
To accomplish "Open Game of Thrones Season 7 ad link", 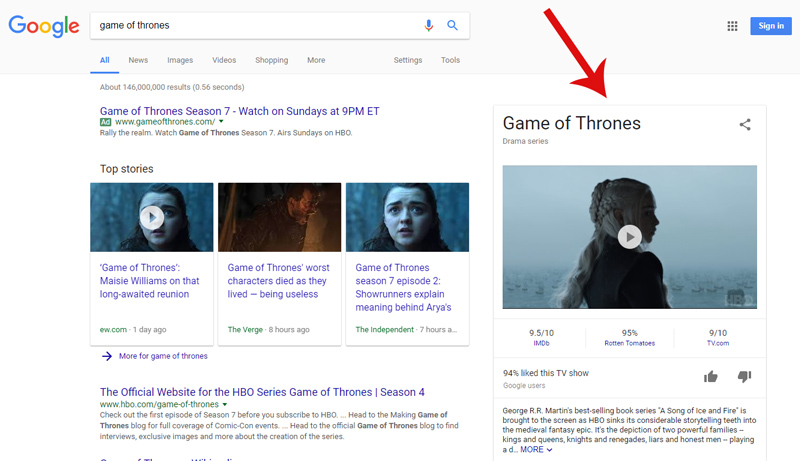I will tap(240, 111).
